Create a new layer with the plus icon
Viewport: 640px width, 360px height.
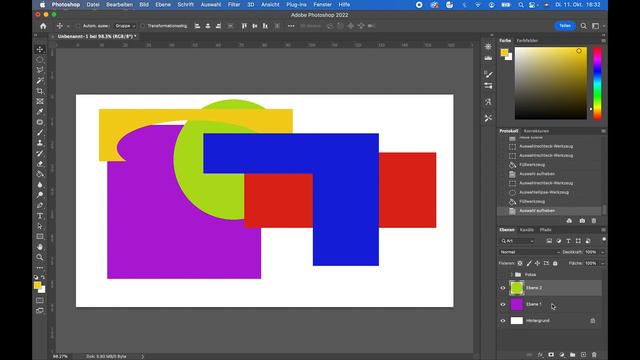583,355
